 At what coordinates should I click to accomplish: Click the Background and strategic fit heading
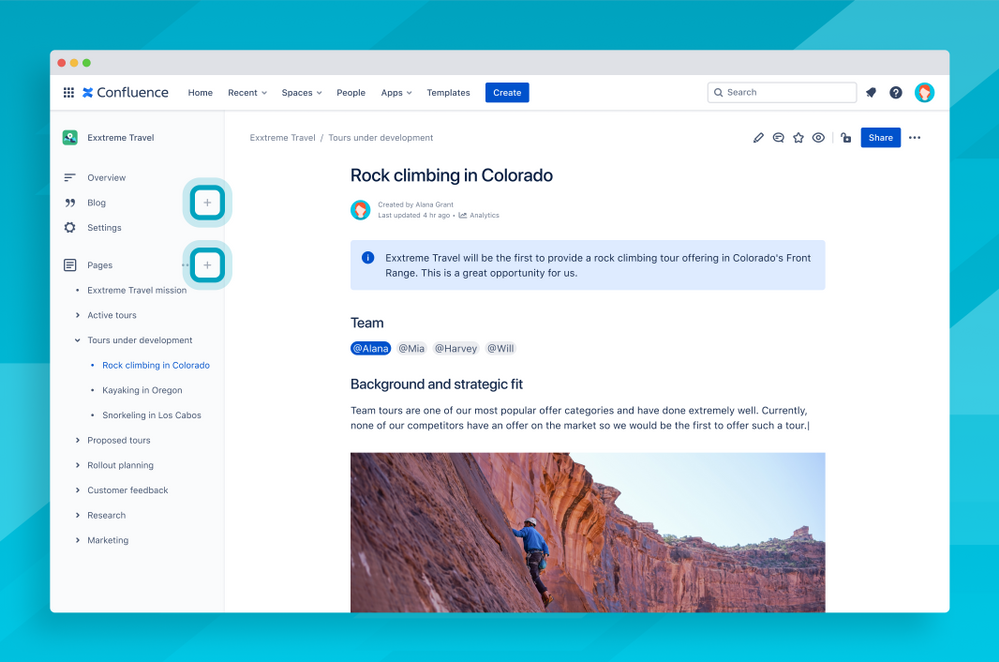click(x=436, y=384)
